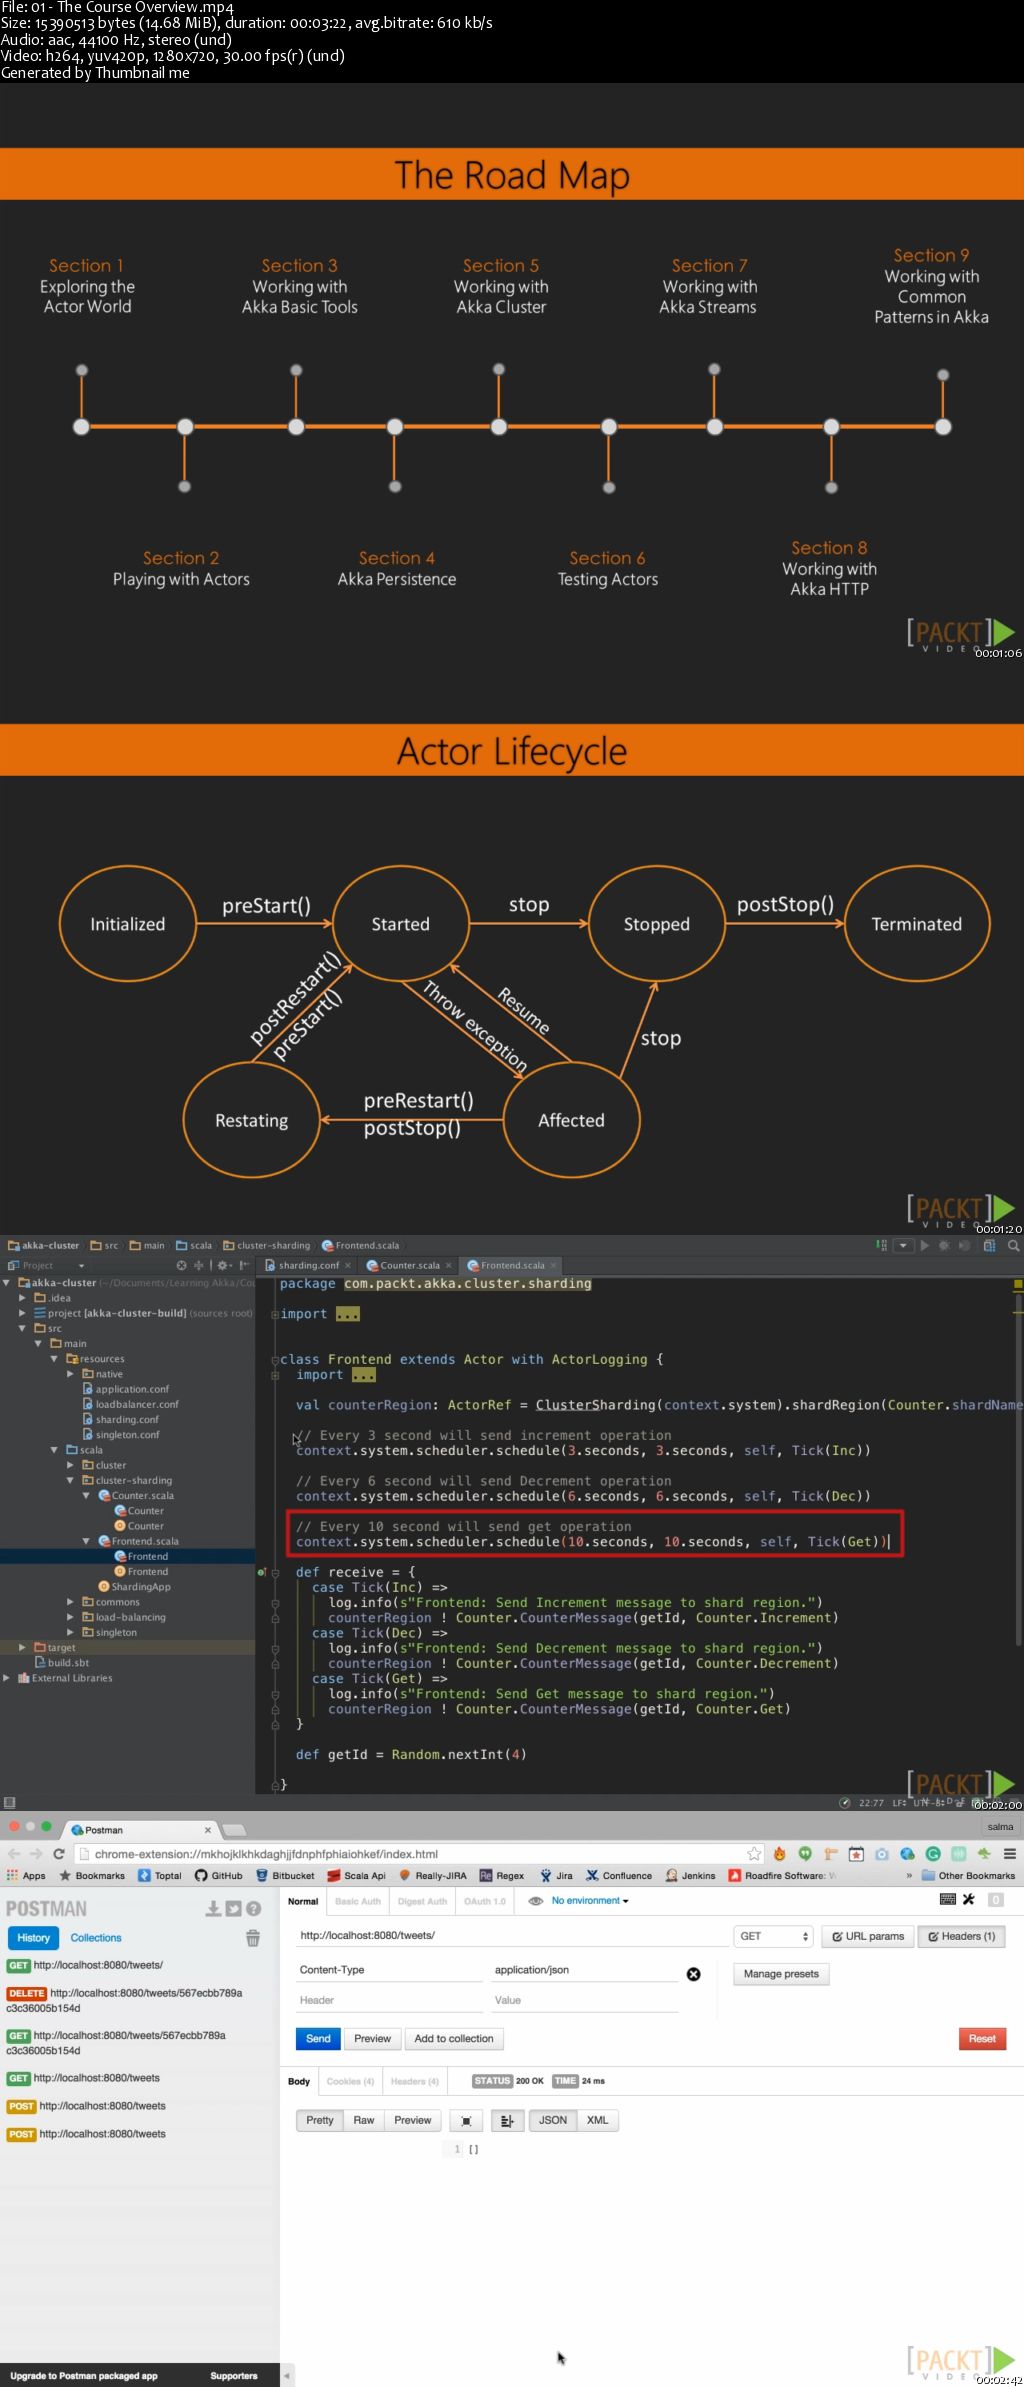Click project panel settings gear icon

click(223, 1265)
